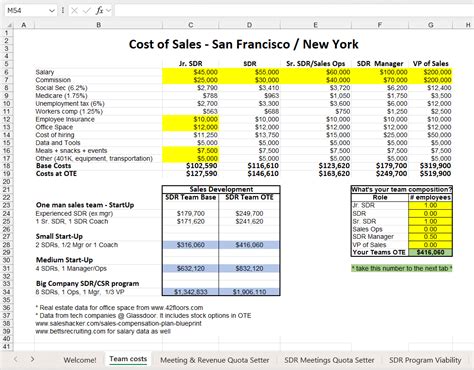
Task: Select One man sales team - StartUp label
Action: pos(85,205)
